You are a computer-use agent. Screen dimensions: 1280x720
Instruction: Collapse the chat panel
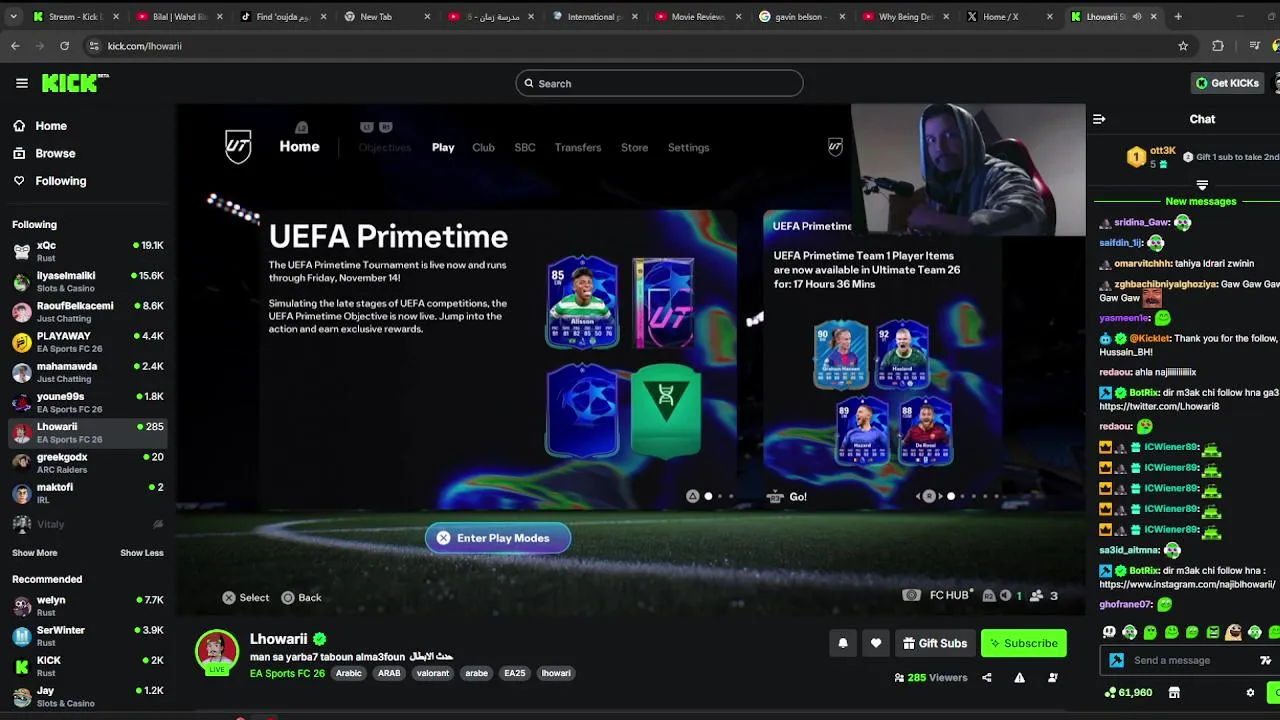1099,119
